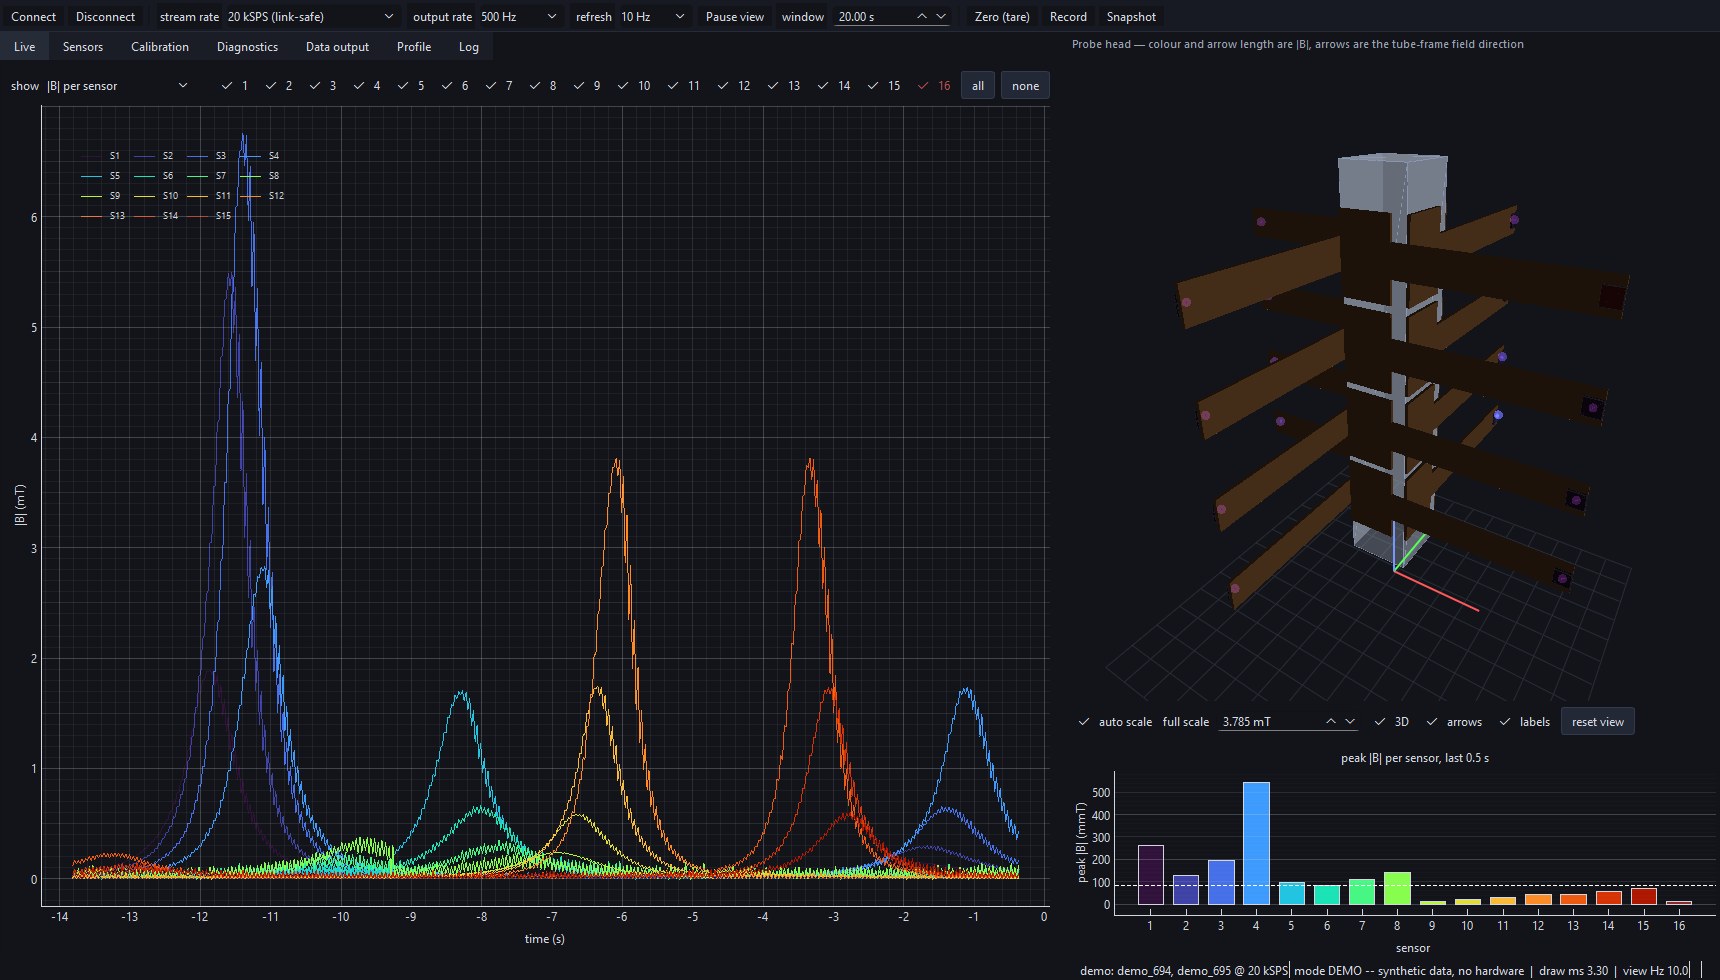Screen dimensions: 1720x980
Task: Switch to the Sensors tab
Action: coord(83,47)
